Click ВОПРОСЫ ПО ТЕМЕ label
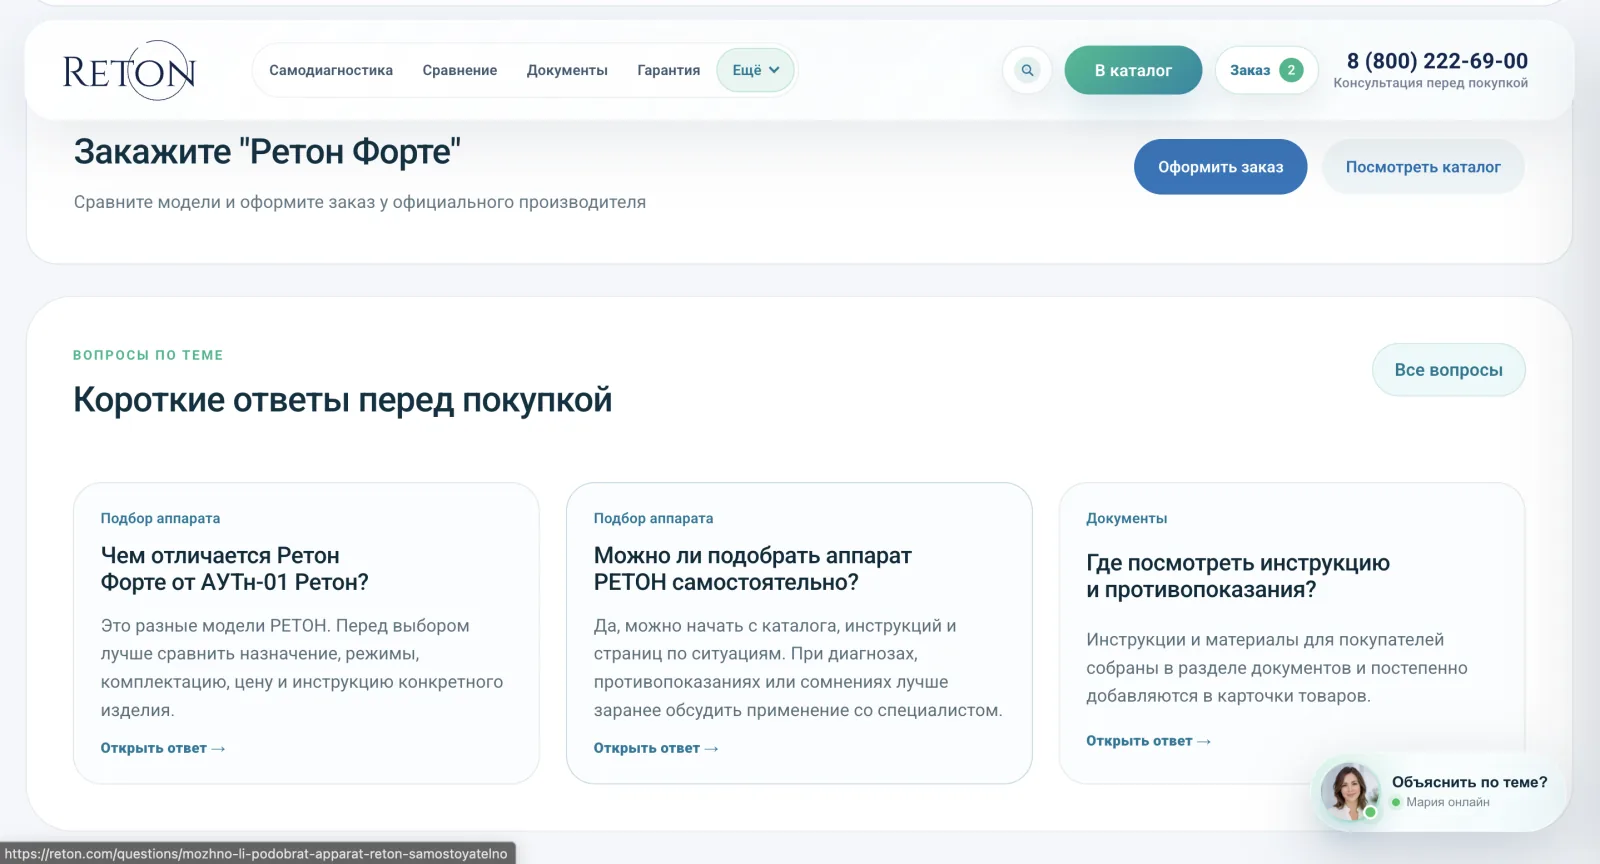1600x864 pixels. pos(148,355)
